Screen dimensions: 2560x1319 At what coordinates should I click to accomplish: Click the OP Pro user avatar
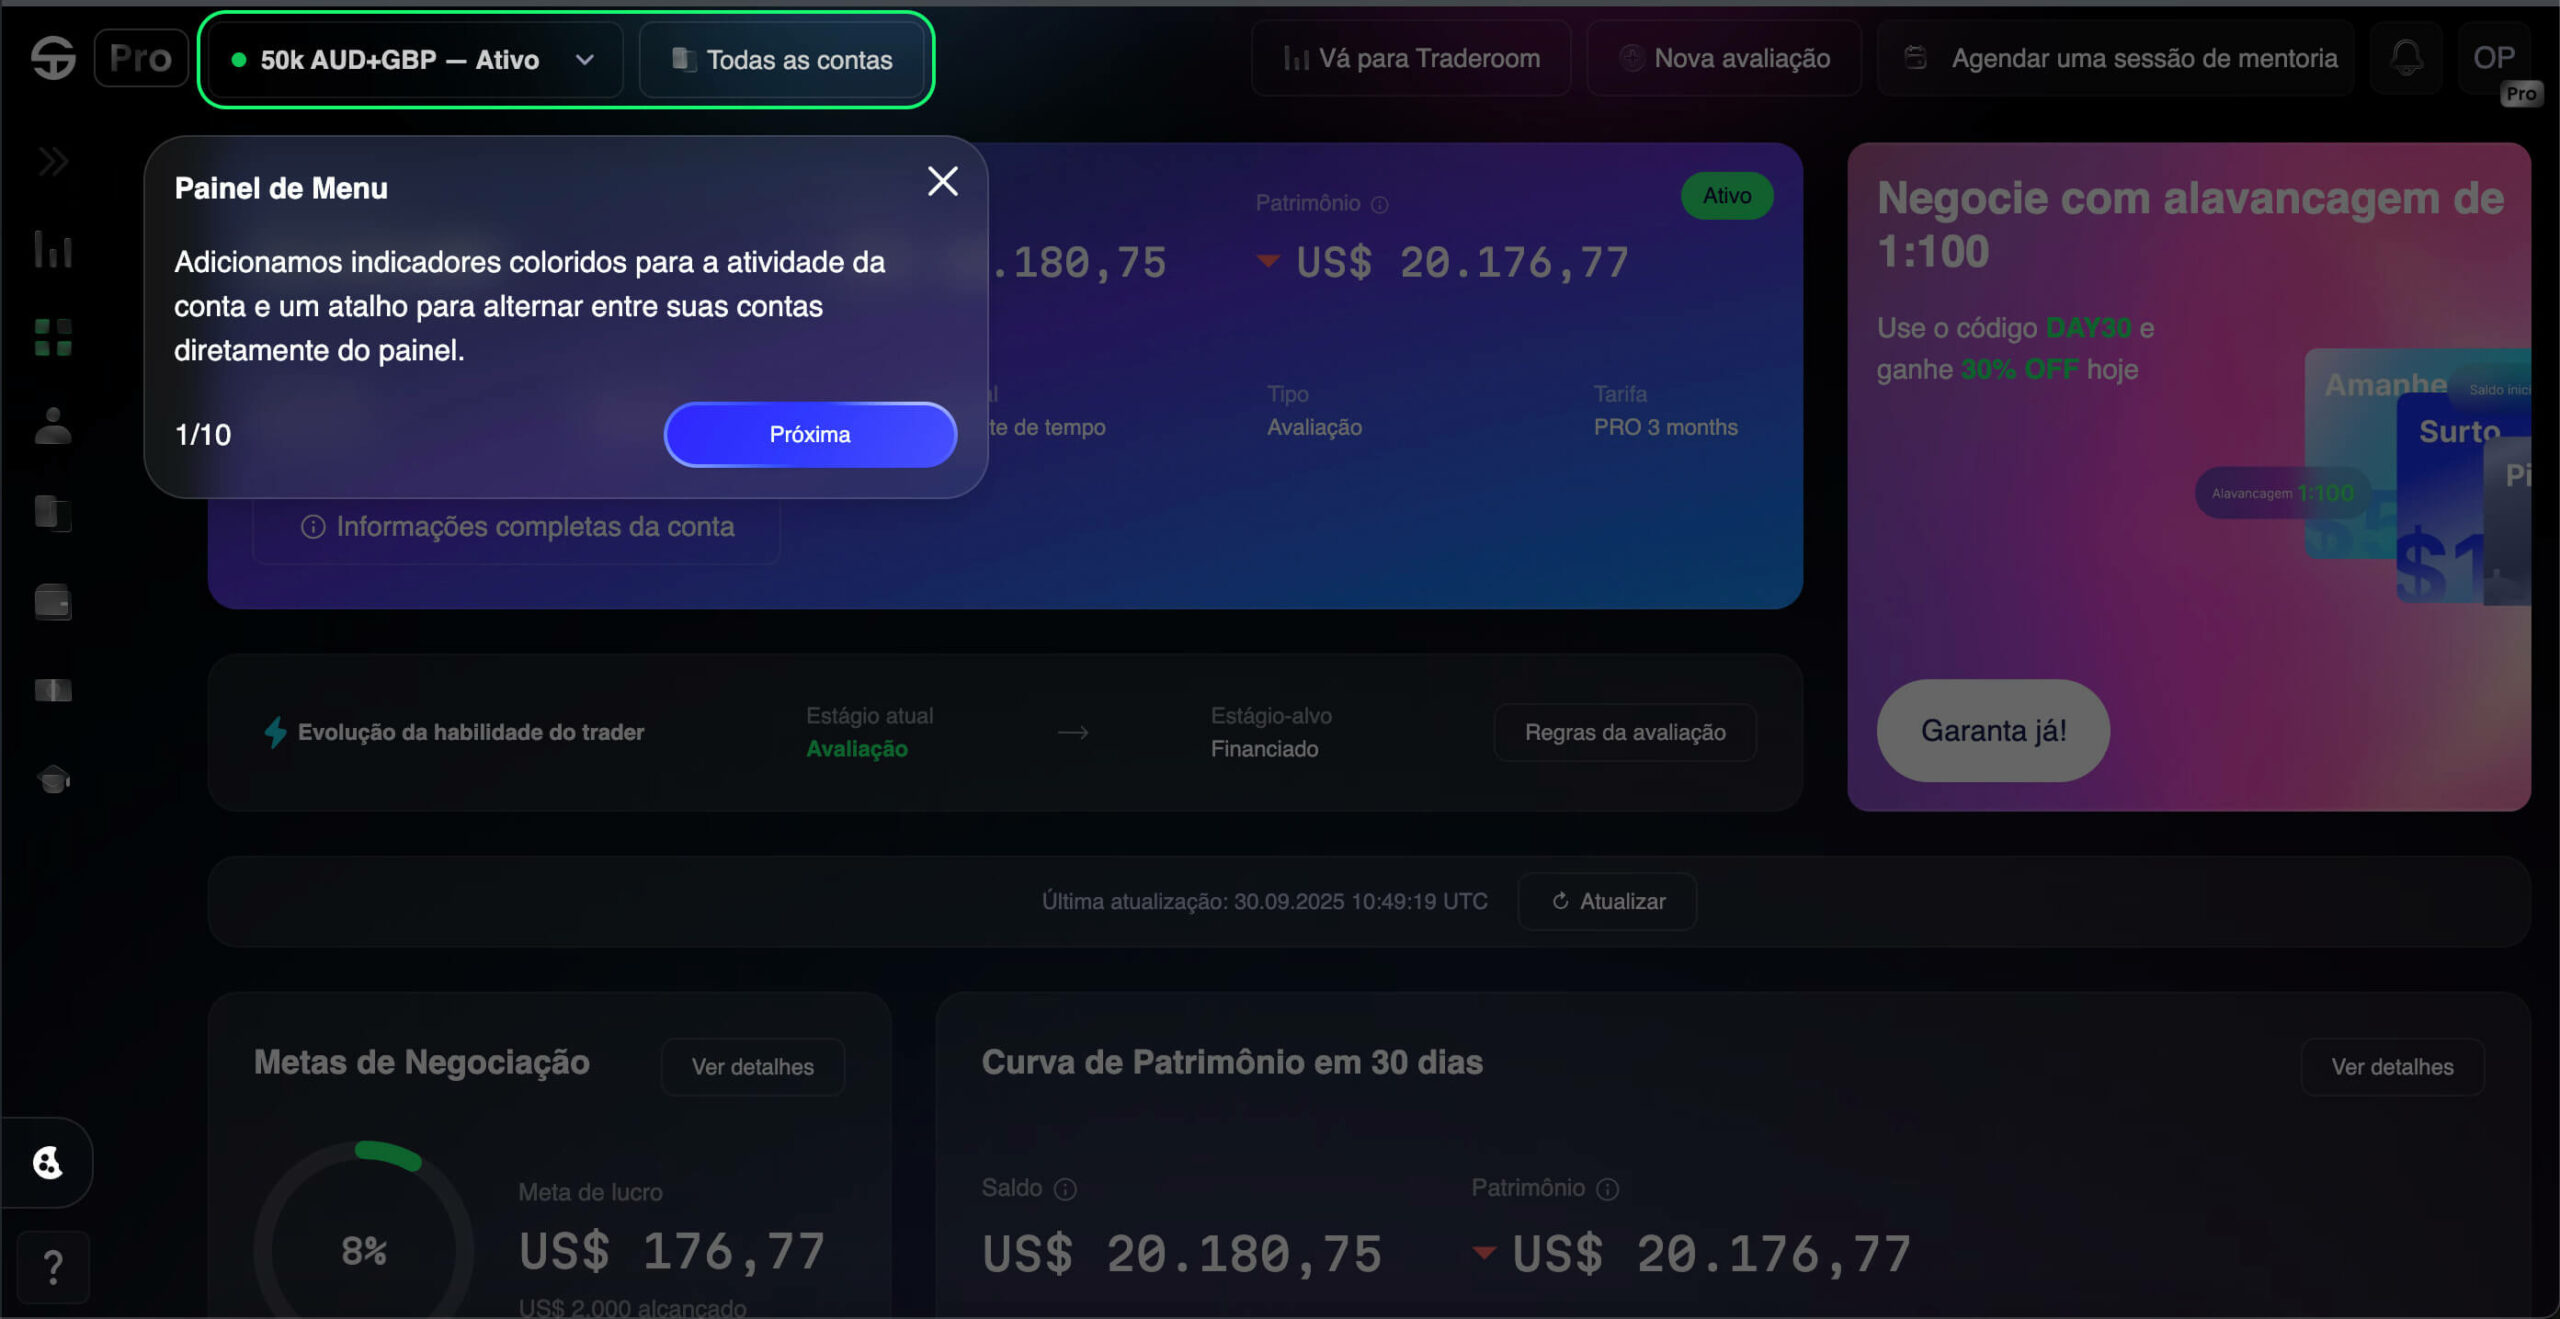2494,58
